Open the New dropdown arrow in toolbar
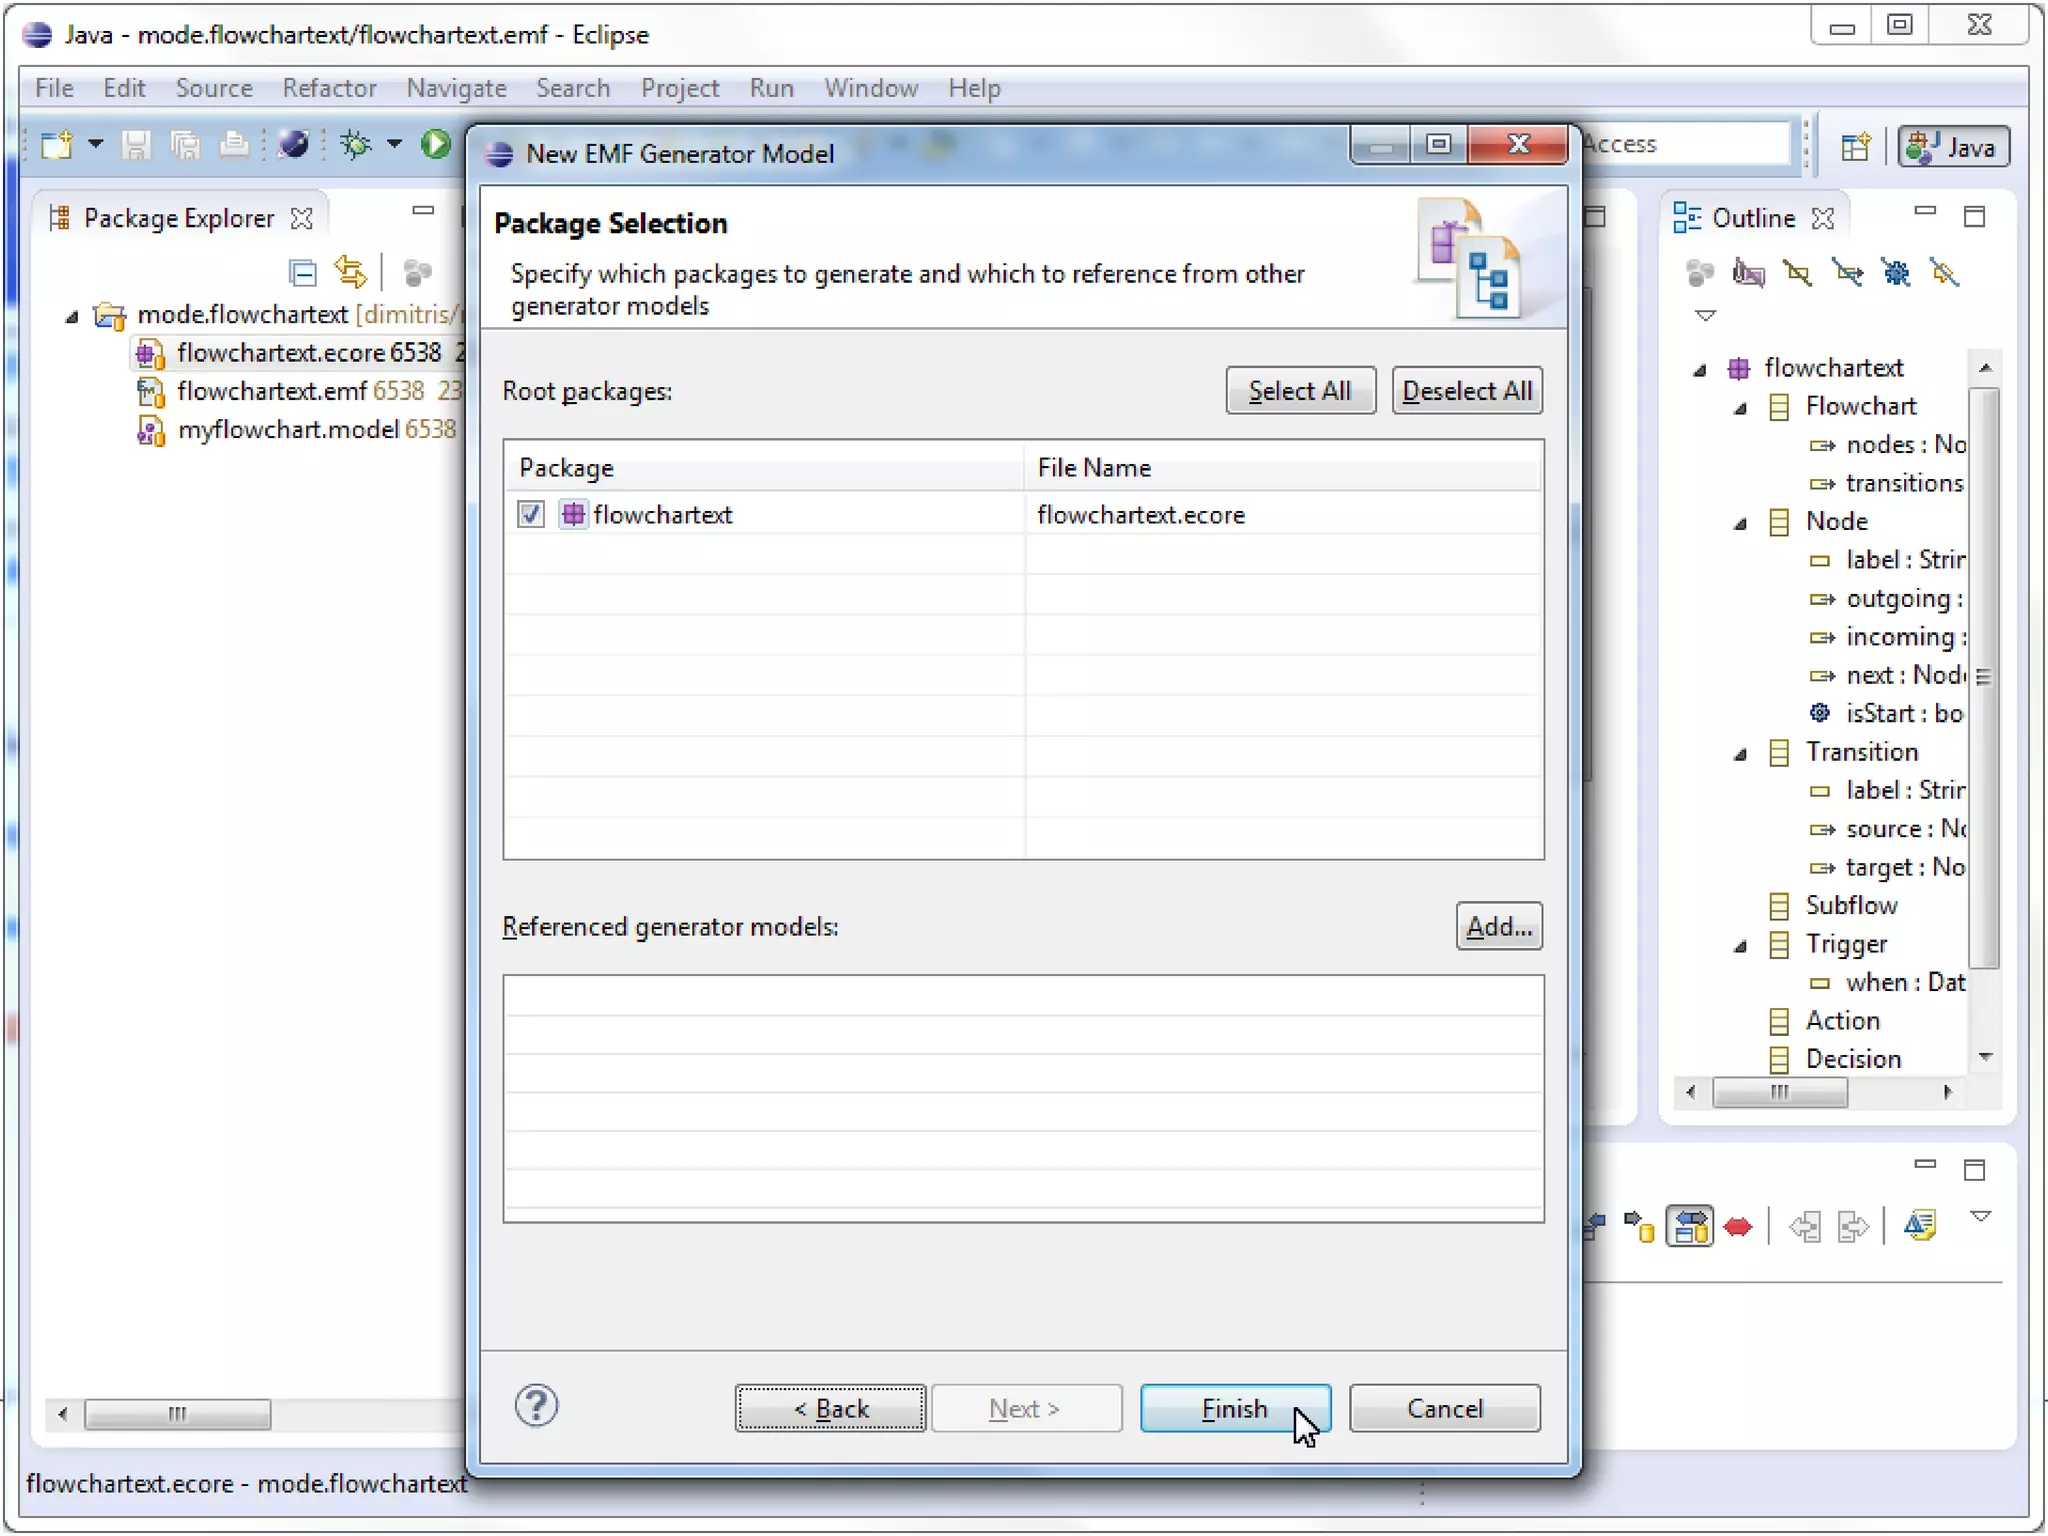2048x1536 pixels. (96, 145)
